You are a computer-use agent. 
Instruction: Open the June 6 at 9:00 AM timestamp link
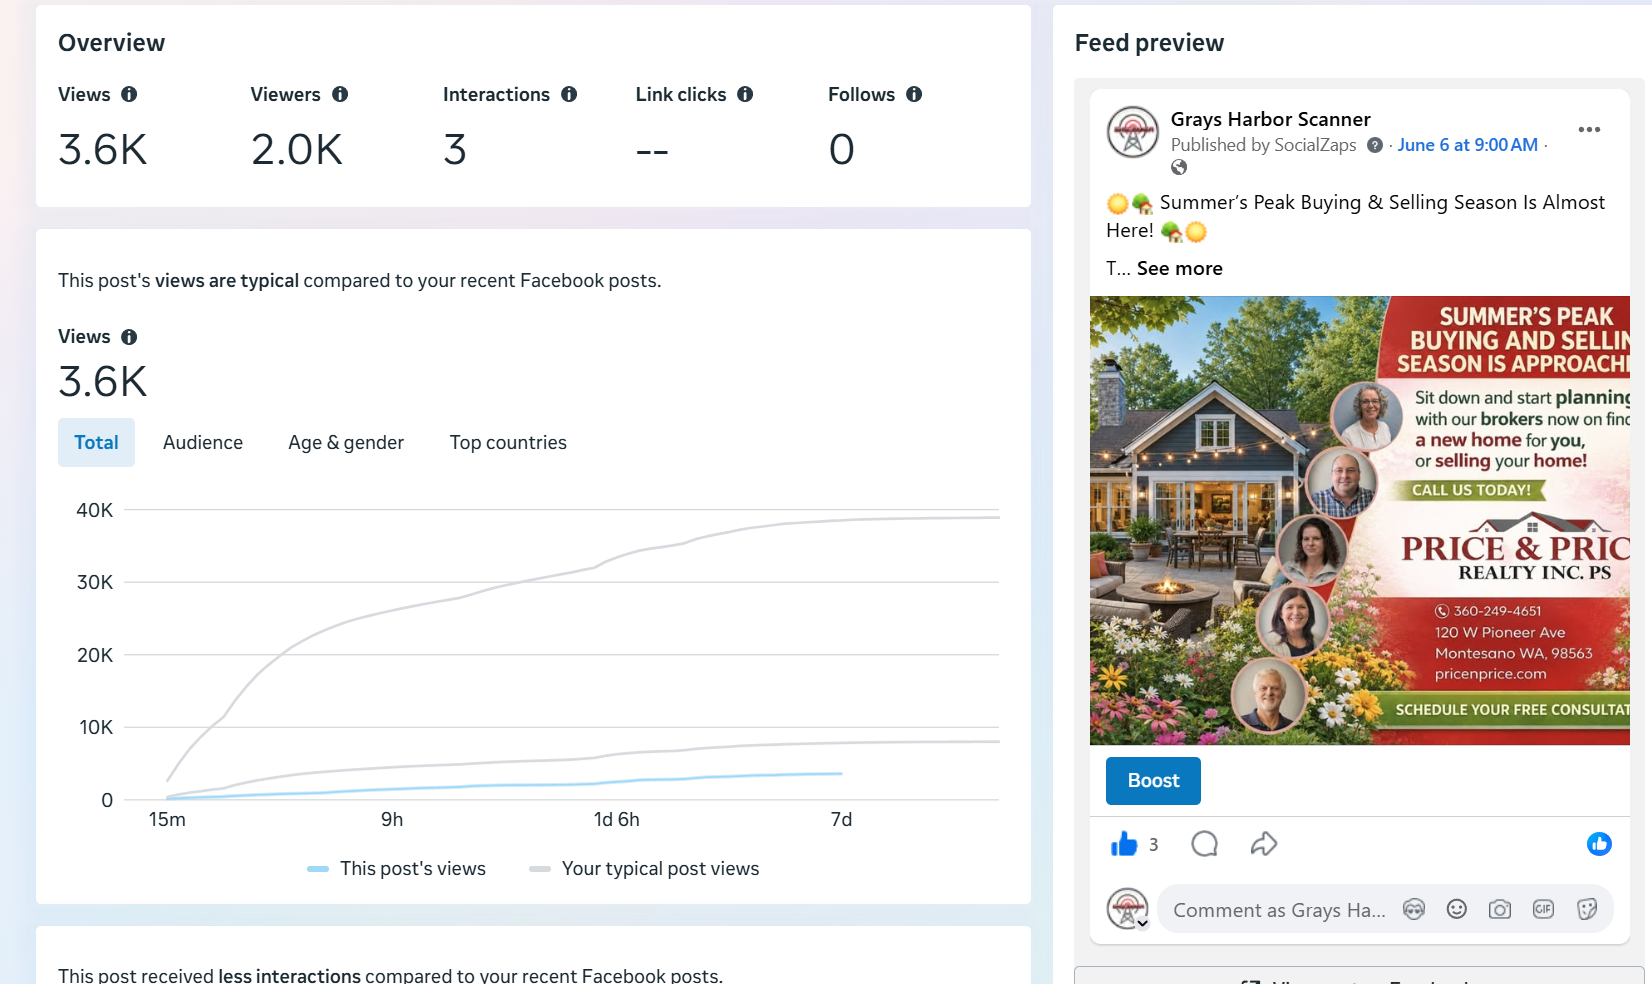pyautogui.click(x=1467, y=145)
